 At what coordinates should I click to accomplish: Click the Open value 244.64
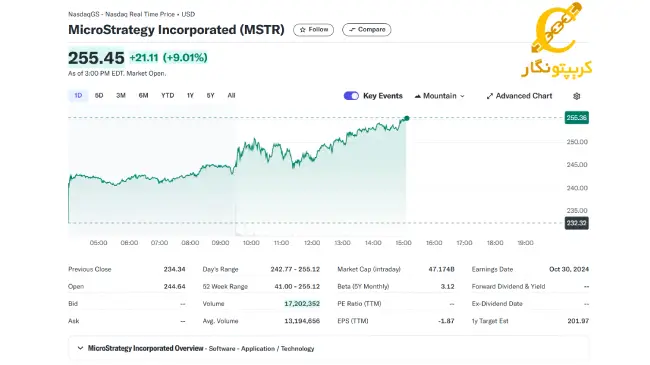tap(174, 287)
